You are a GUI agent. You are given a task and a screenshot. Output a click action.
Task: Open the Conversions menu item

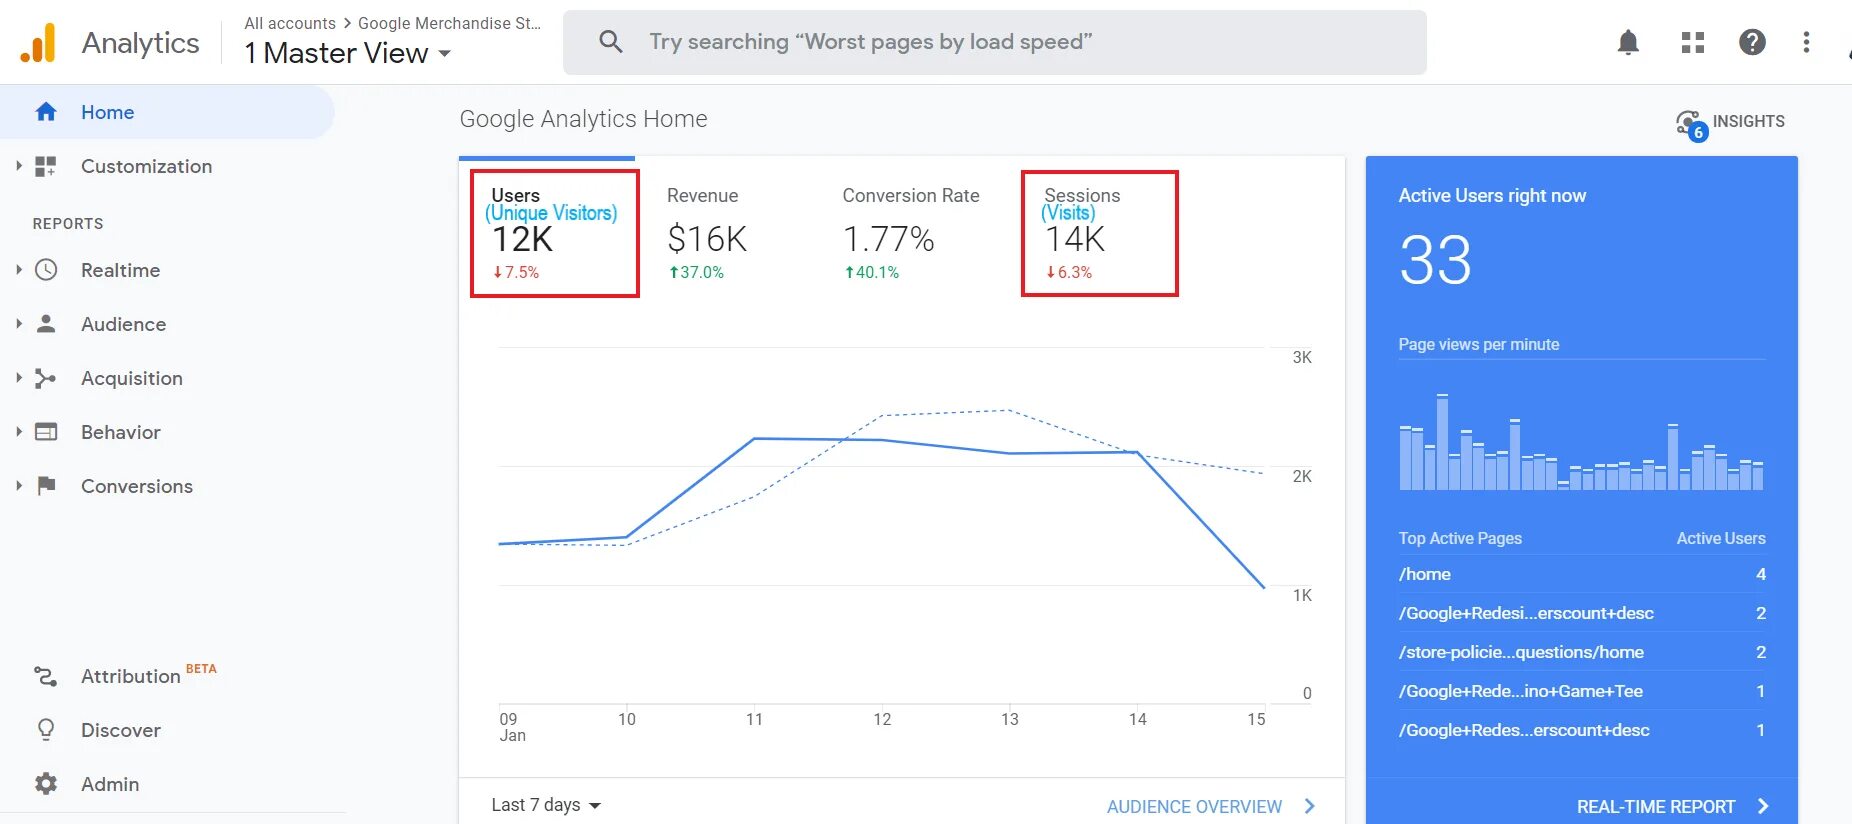pos(137,486)
